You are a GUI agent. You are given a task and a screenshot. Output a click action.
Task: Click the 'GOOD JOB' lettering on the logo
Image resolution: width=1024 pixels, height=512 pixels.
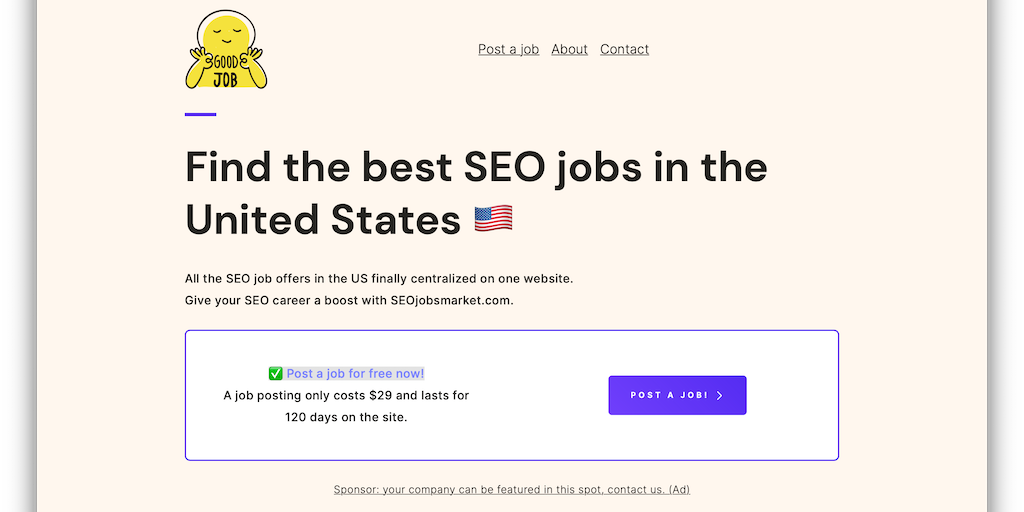point(226,70)
